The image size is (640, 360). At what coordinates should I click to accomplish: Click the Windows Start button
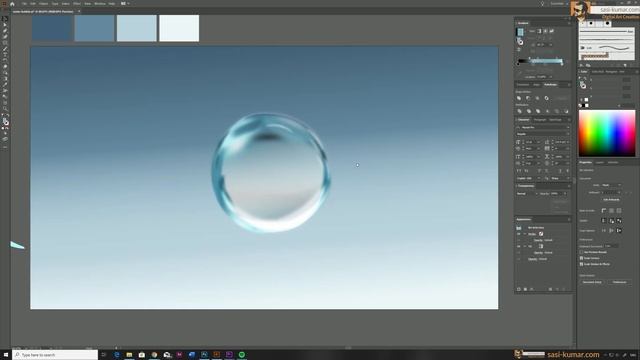coord(6,355)
